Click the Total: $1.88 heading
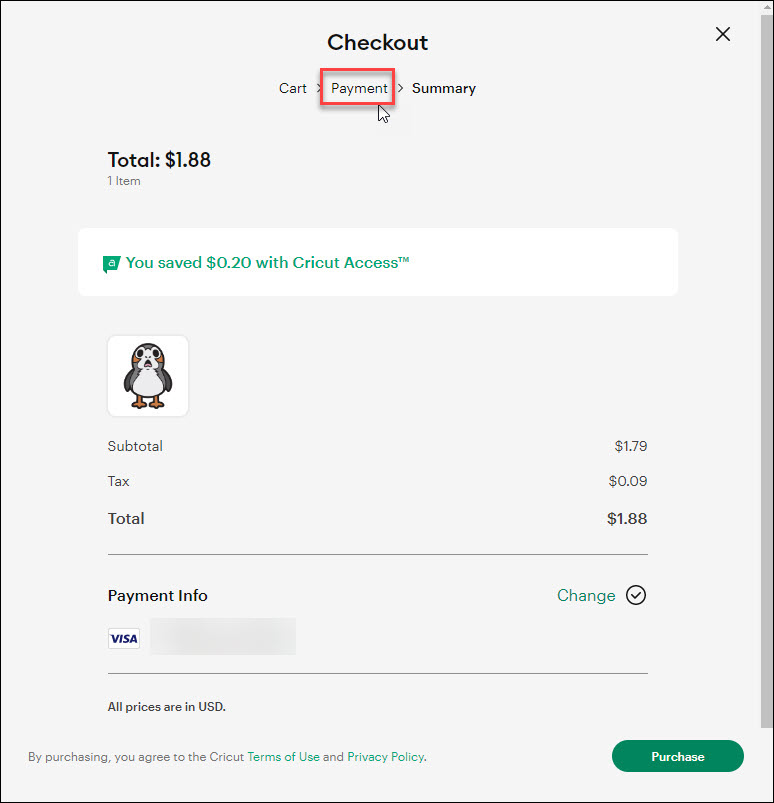 (159, 160)
